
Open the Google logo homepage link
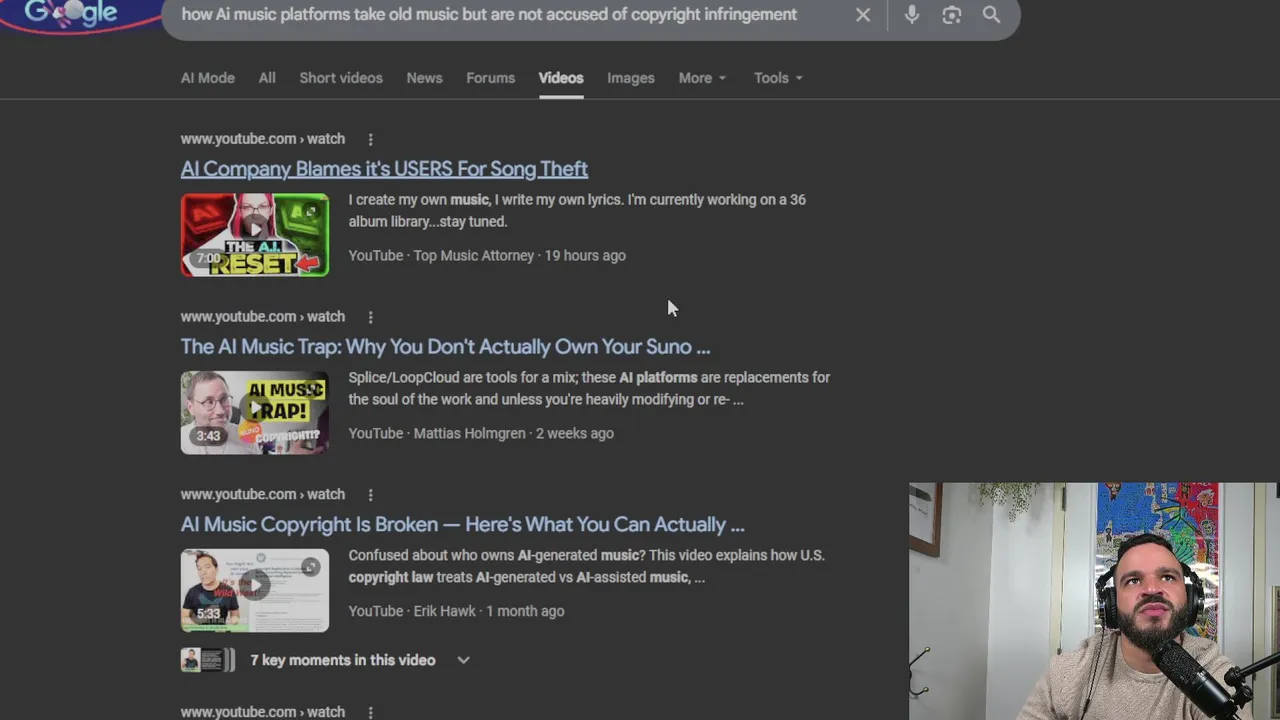(70, 13)
